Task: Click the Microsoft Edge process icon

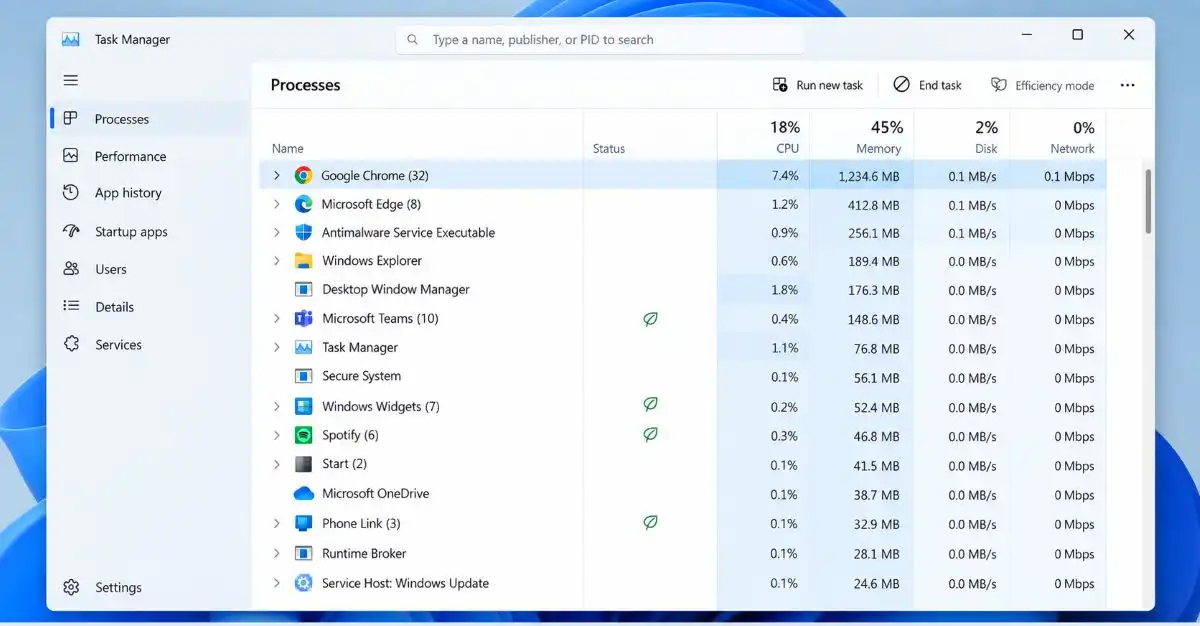Action: (x=303, y=204)
